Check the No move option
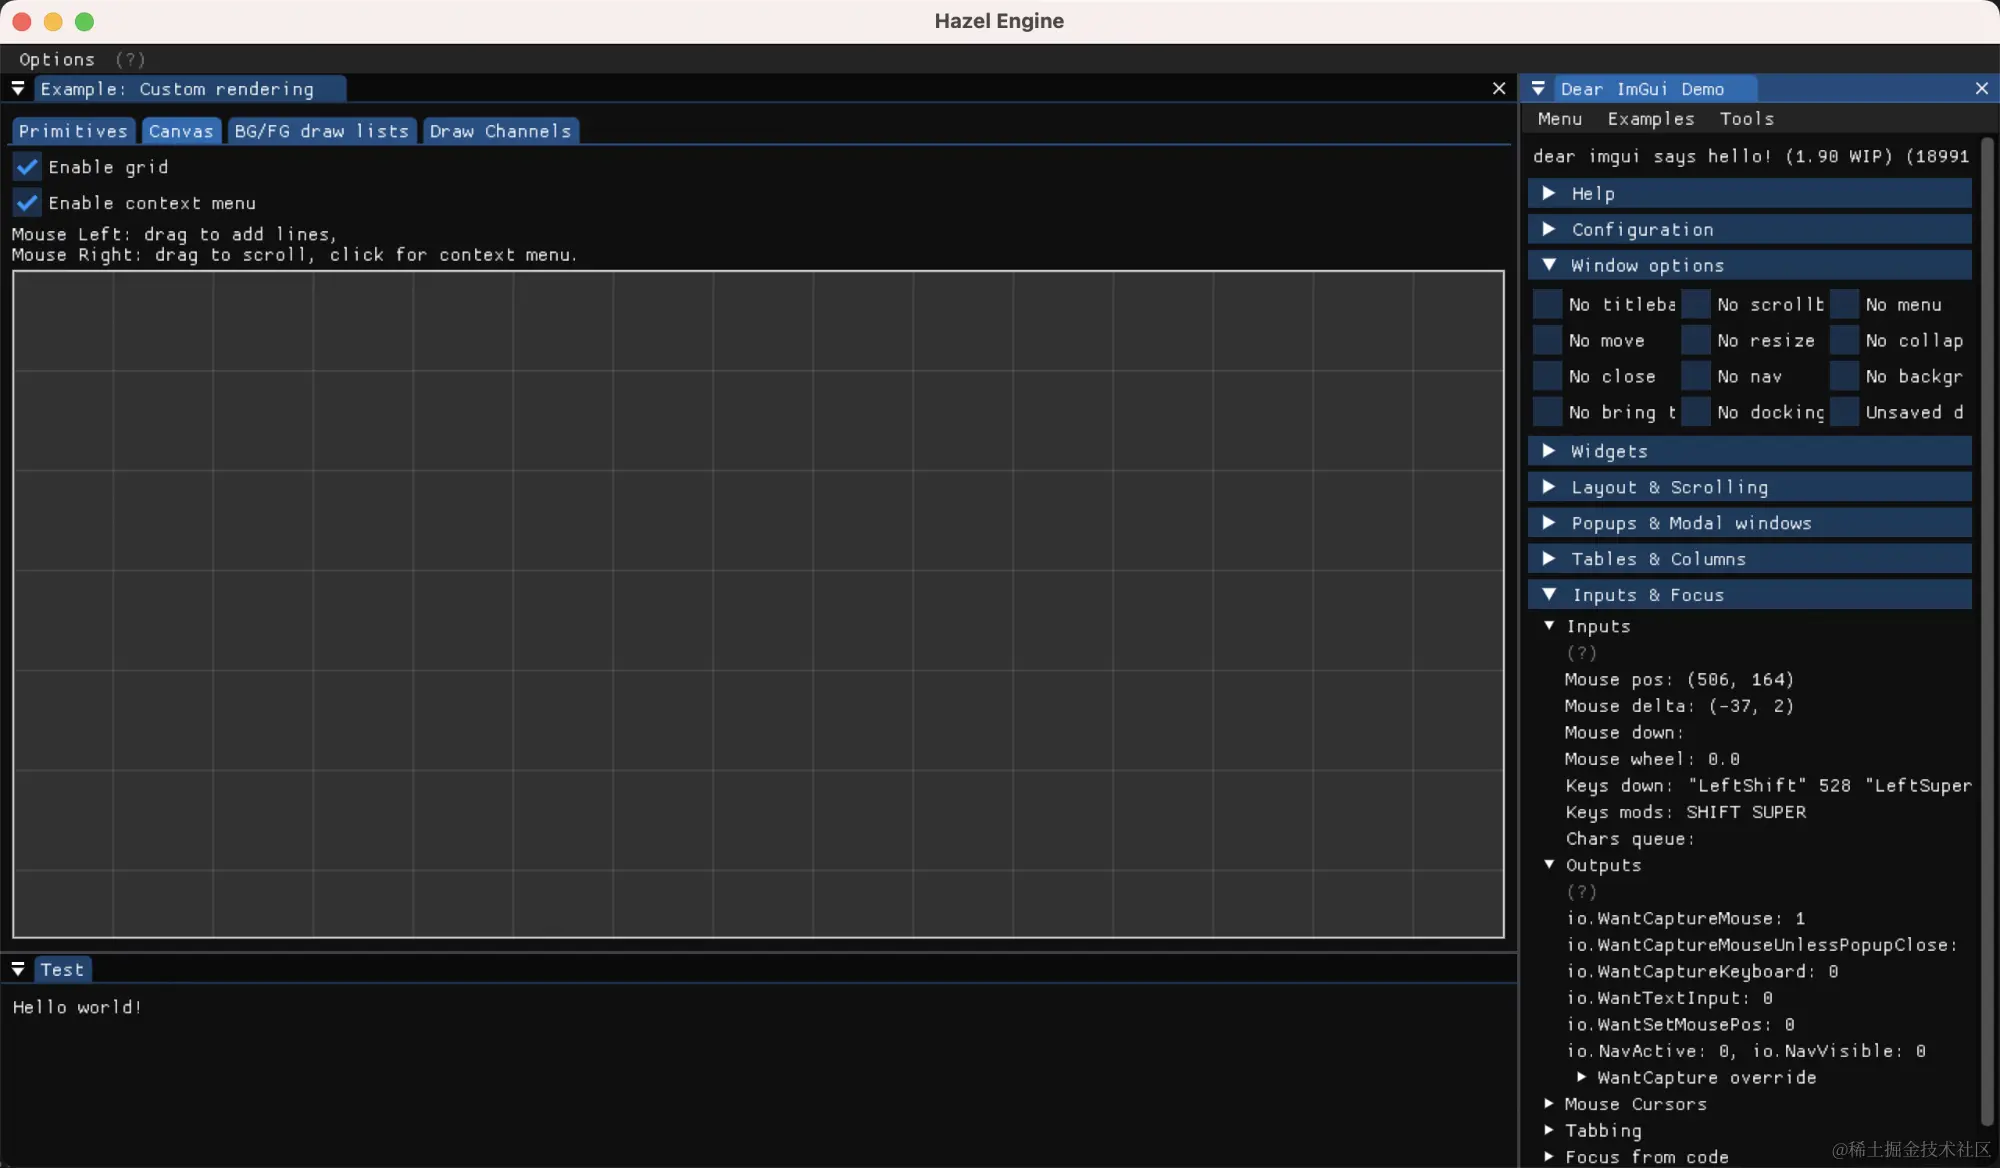The width and height of the screenshot is (2000, 1168). click(1547, 340)
